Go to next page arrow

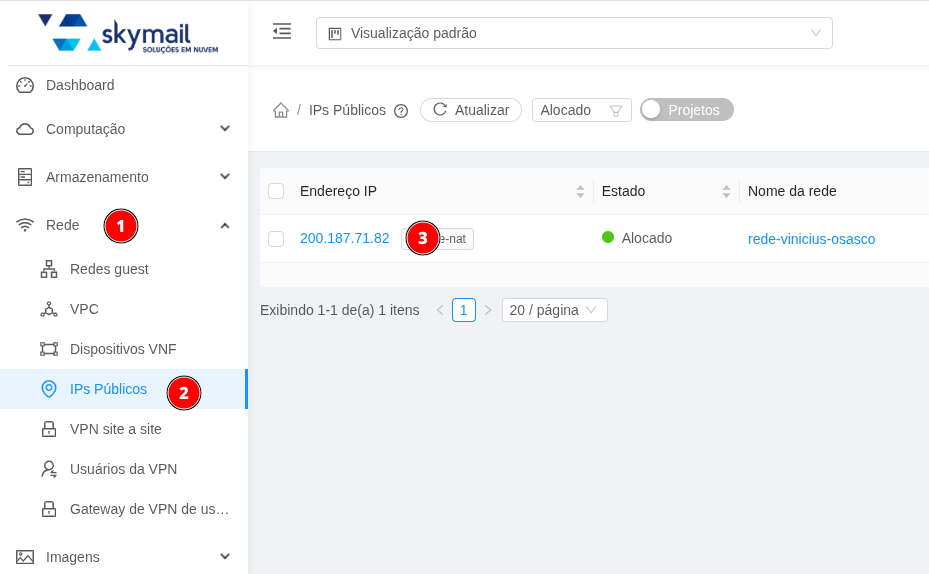coord(488,310)
